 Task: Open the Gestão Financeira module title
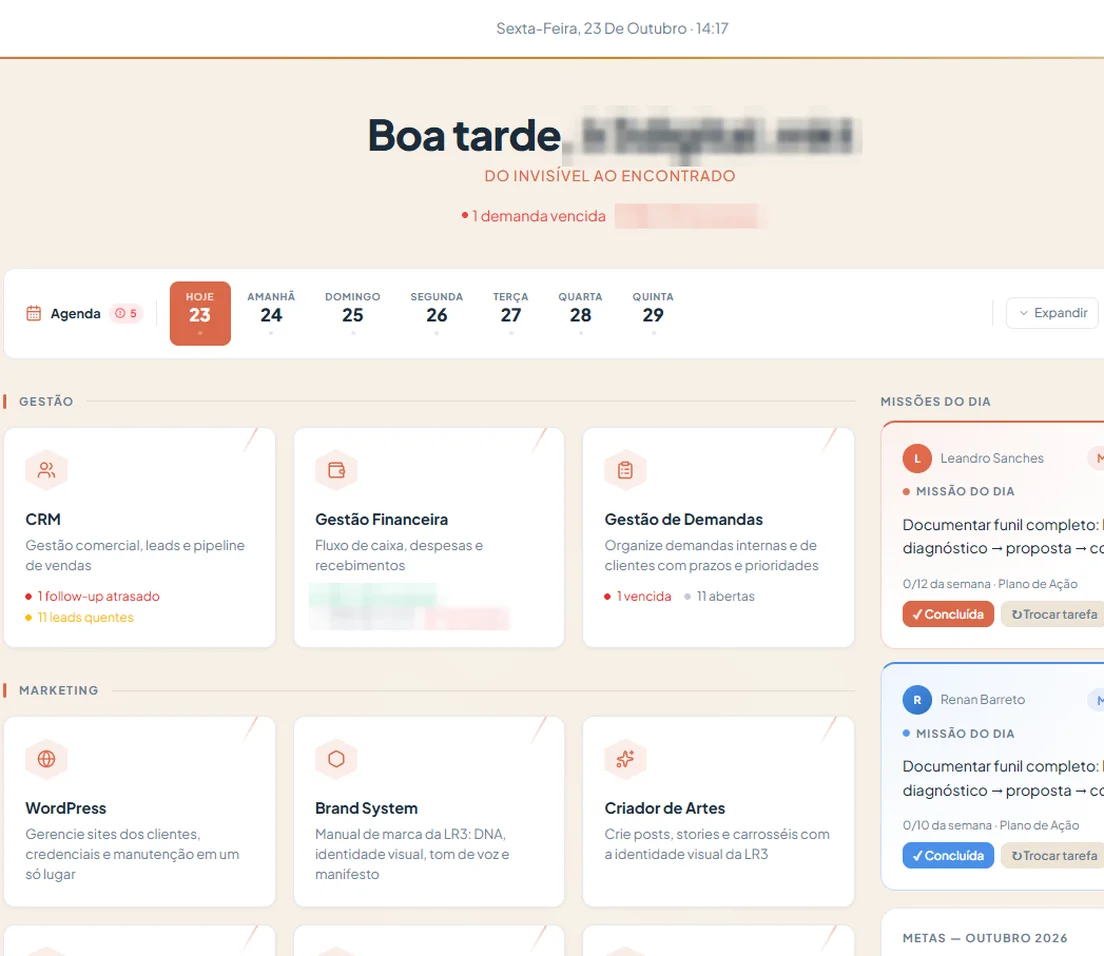pos(382,520)
